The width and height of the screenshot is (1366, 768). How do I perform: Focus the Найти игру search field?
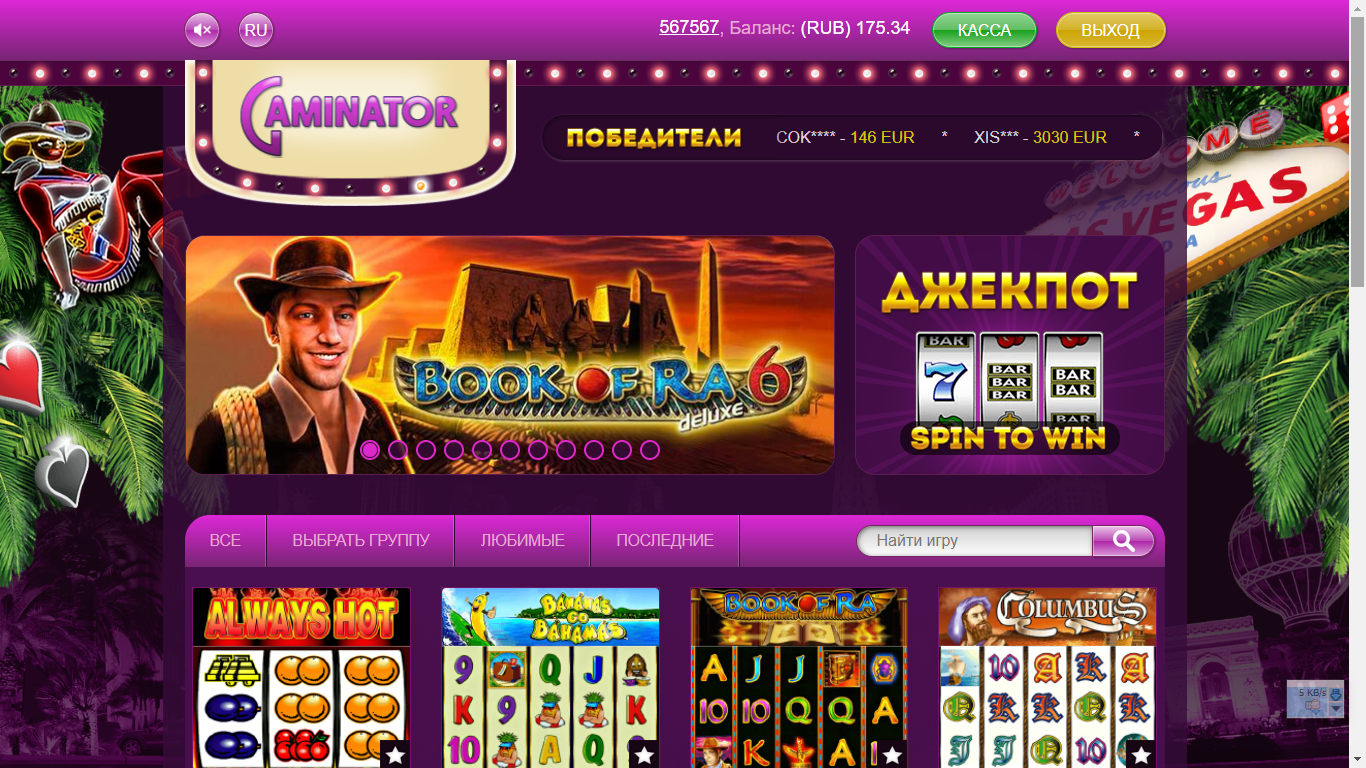pos(975,541)
